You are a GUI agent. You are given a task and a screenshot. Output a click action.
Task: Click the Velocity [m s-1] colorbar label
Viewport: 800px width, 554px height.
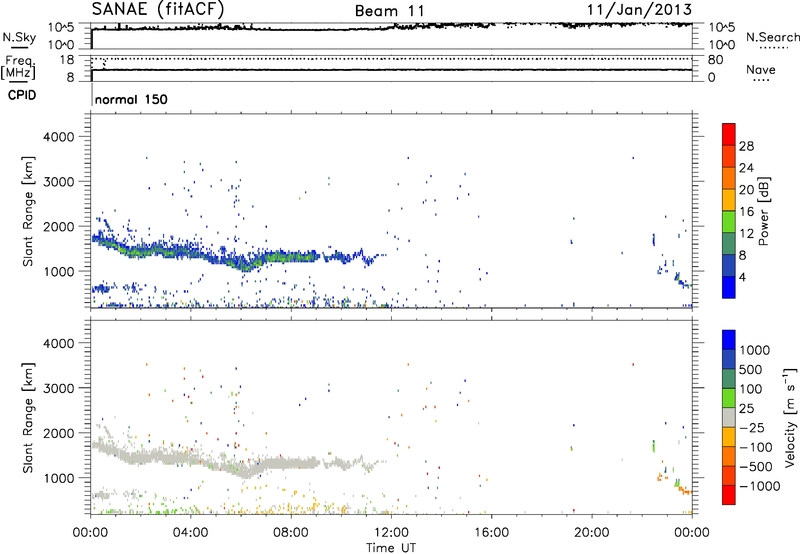pyautogui.click(x=790, y=417)
